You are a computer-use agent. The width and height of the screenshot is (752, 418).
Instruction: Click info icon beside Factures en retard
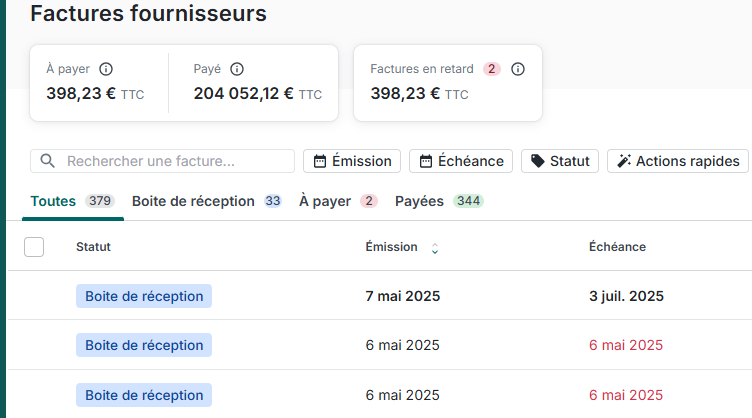(518, 69)
